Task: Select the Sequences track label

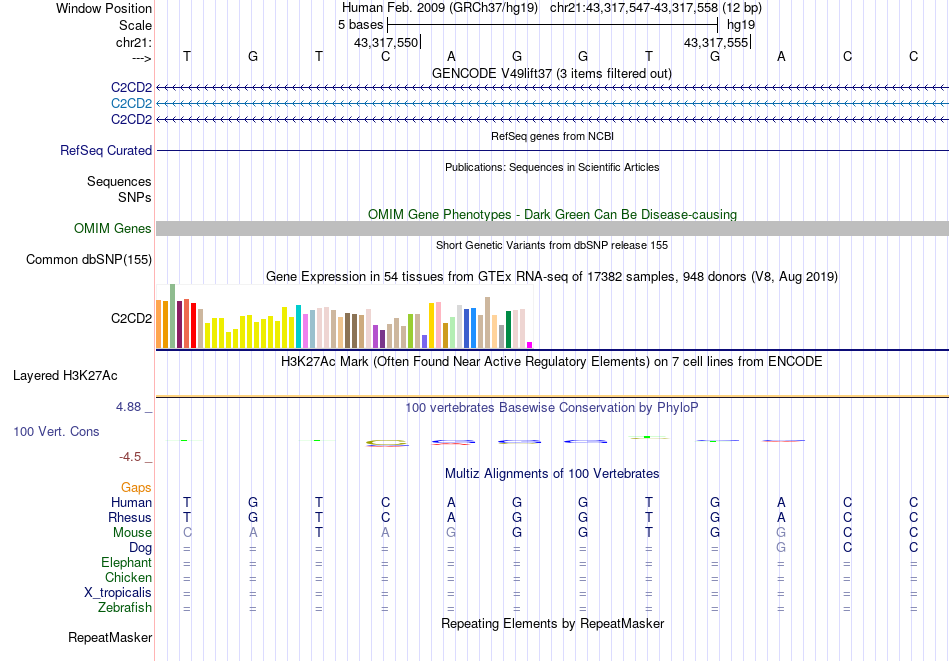Action: (119, 181)
